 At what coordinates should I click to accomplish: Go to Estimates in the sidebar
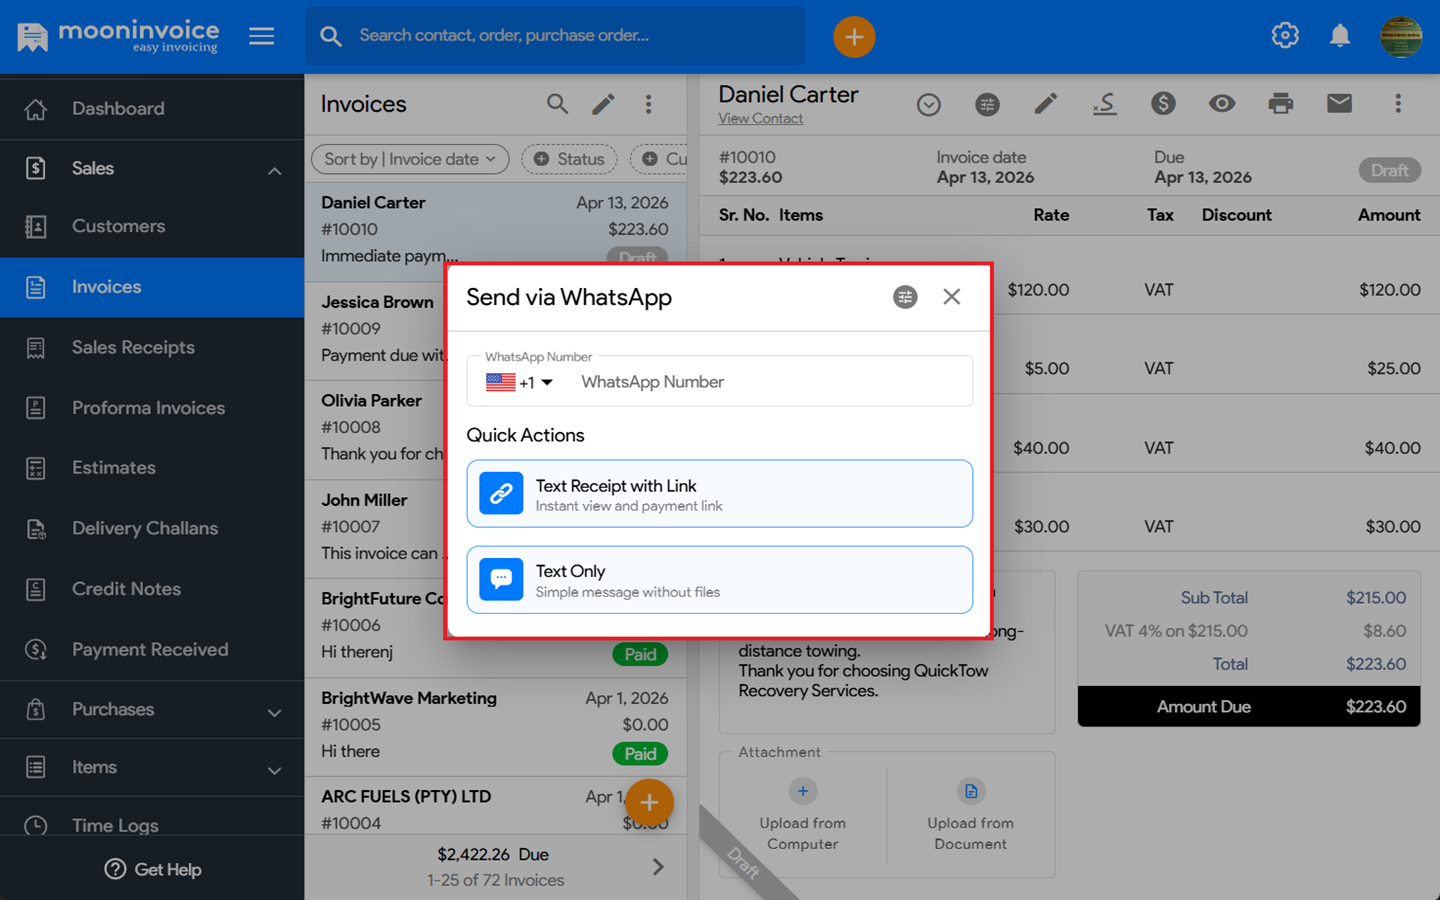[114, 468]
